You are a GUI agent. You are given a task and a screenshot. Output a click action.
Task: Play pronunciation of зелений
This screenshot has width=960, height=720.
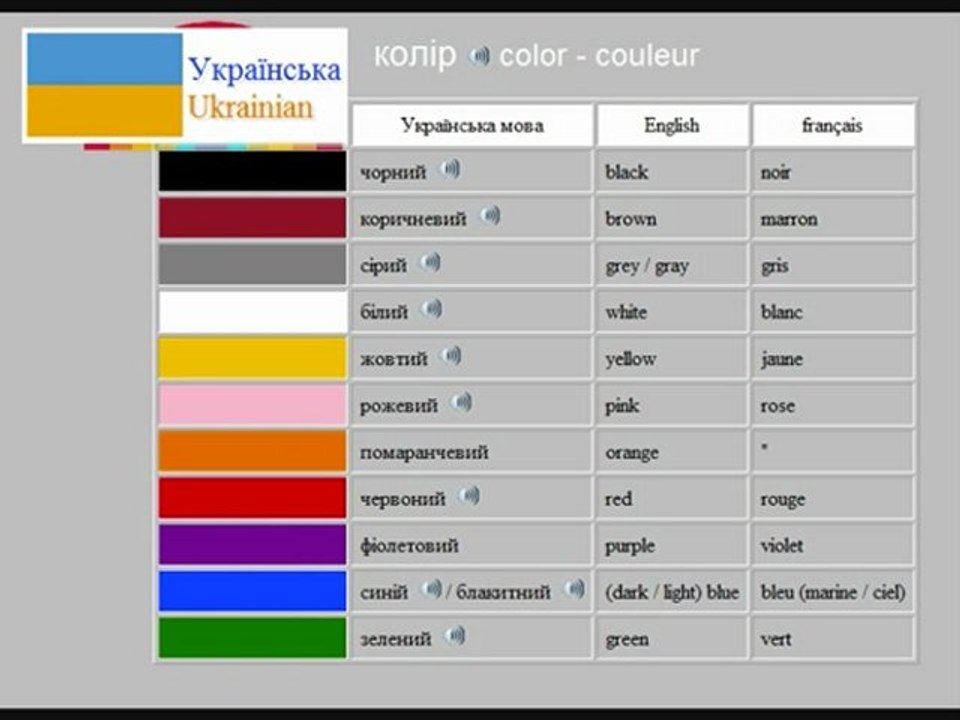[x=454, y=636]
